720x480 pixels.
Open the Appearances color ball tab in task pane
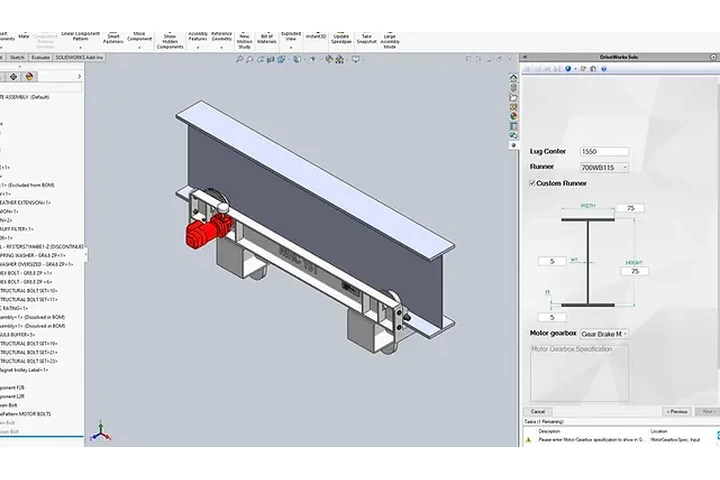click(x=513, y=116)
